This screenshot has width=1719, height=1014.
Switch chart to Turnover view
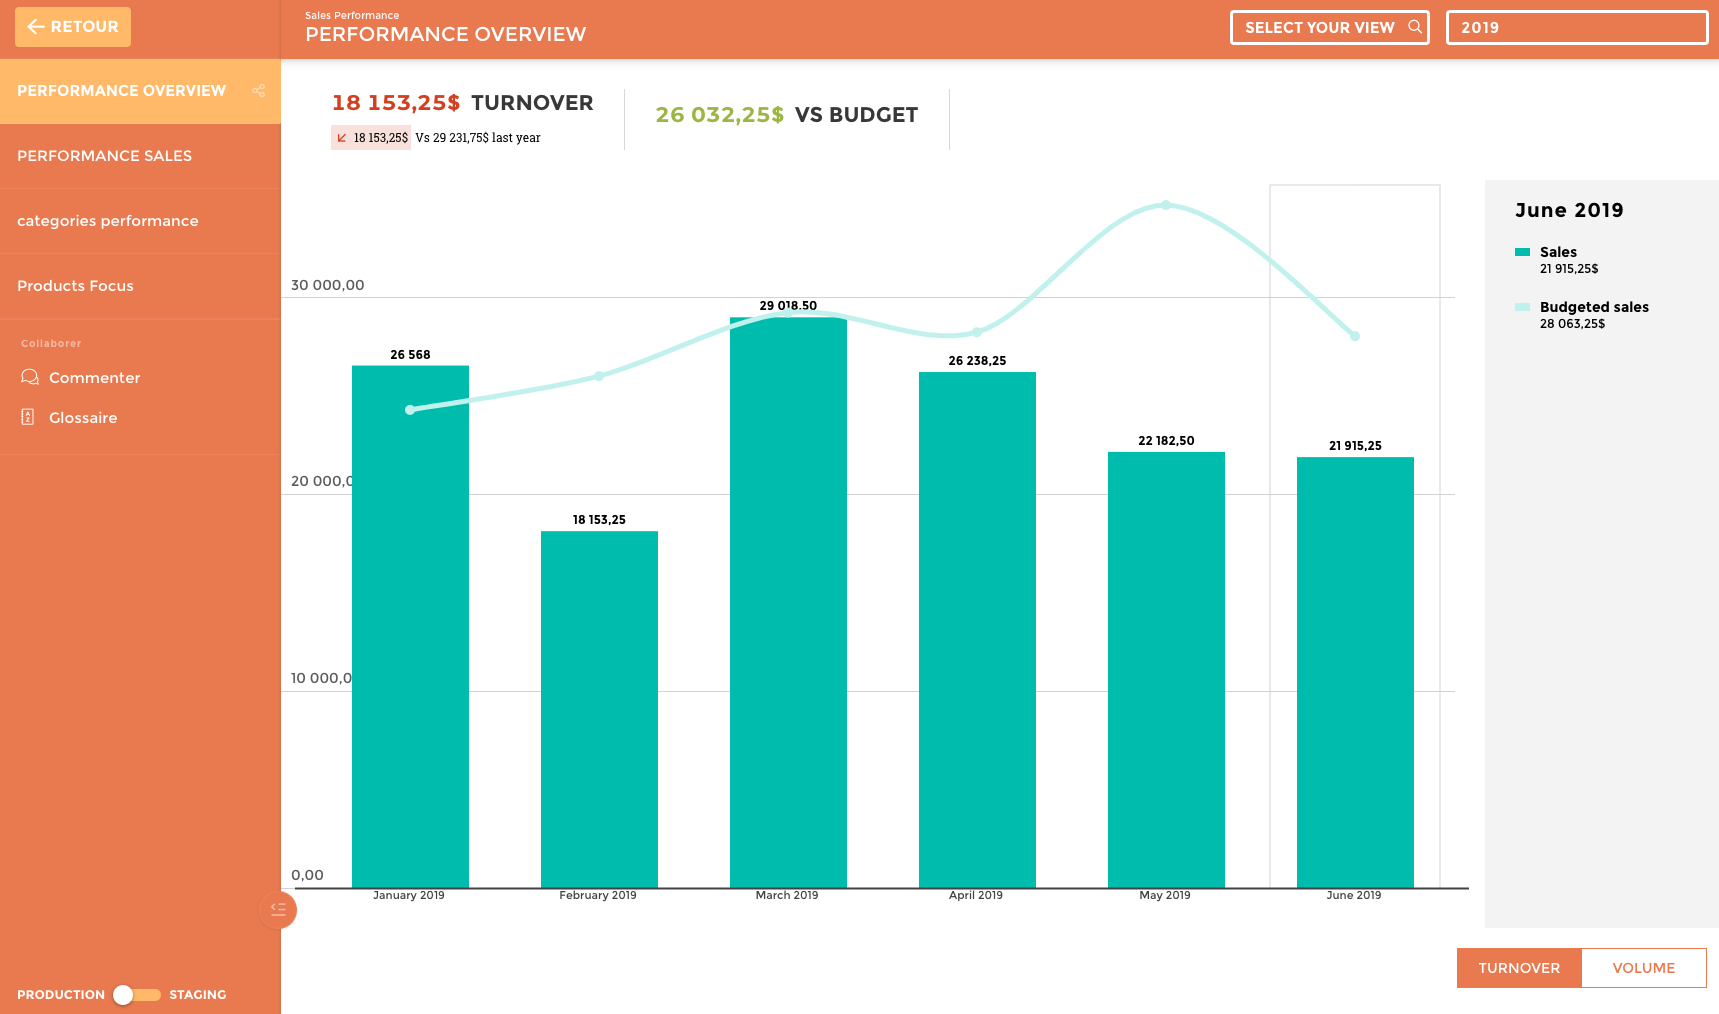click(1518, 968)
